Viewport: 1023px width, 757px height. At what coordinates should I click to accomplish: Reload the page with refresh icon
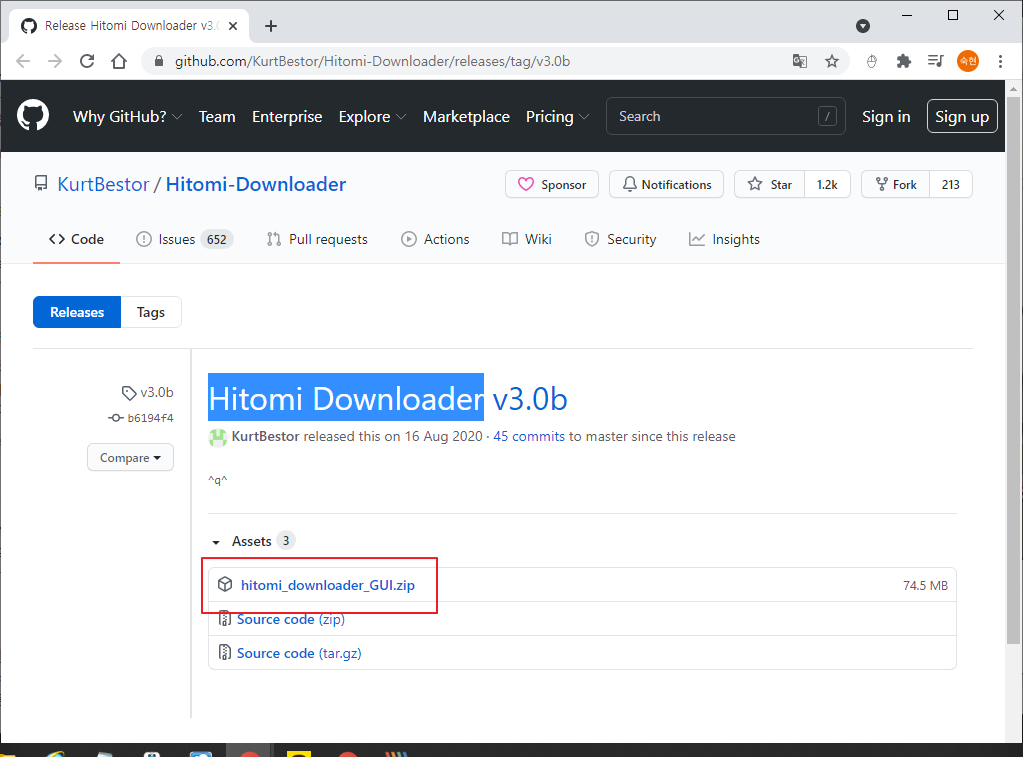(87, 61)
